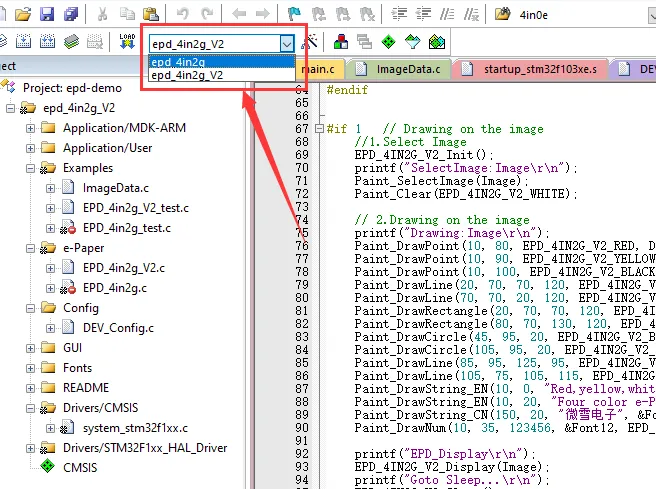Switch to the startup_stm32f103xe.s tab
Viewport: 656px width, 489px height.
click(x=531, y=69)
